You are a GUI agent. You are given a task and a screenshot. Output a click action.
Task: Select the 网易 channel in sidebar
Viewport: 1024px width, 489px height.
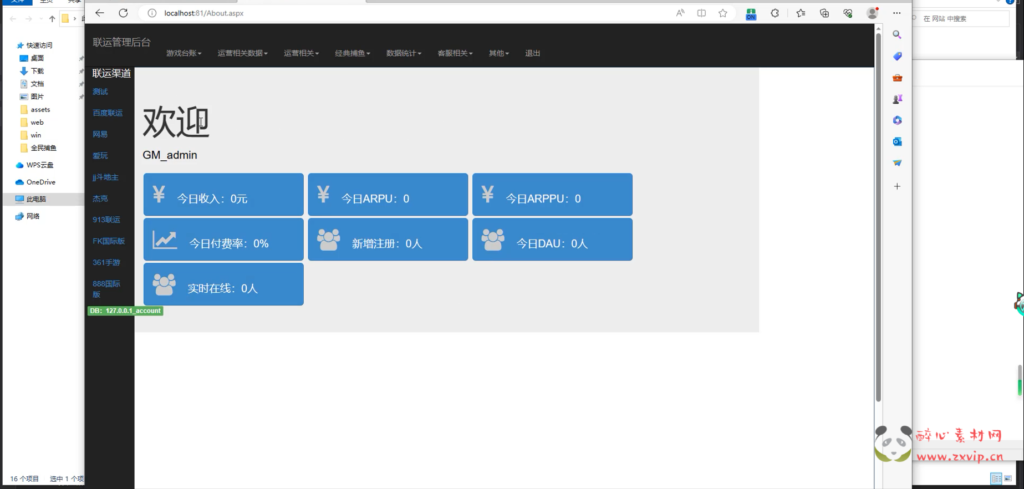click(100, 134)
